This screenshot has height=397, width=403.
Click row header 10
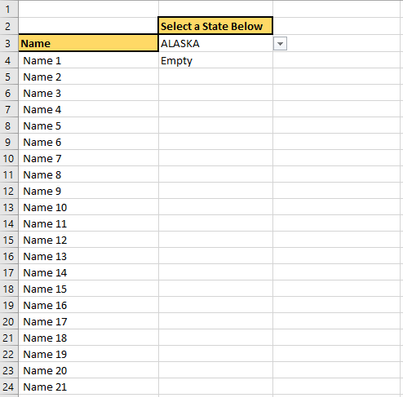[x=9, y=158]
